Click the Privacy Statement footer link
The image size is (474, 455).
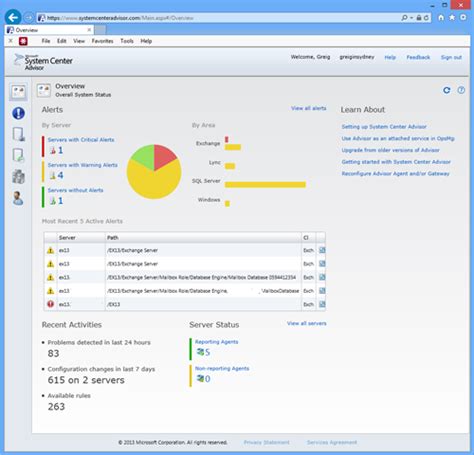coord(267,442)
